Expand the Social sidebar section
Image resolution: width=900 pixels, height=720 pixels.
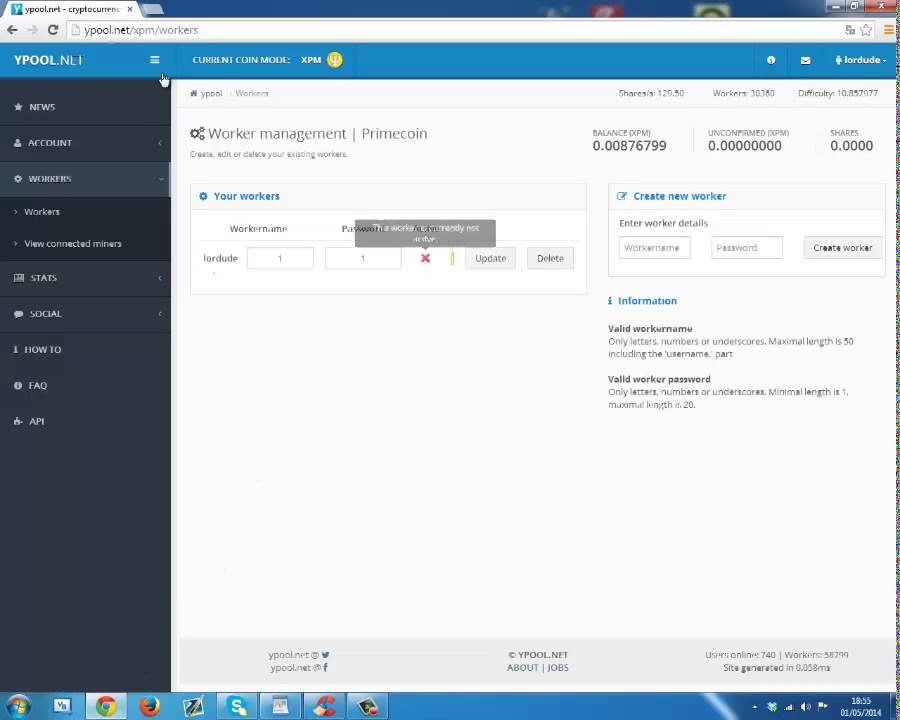pyautogui.click(x=85, y=313)
